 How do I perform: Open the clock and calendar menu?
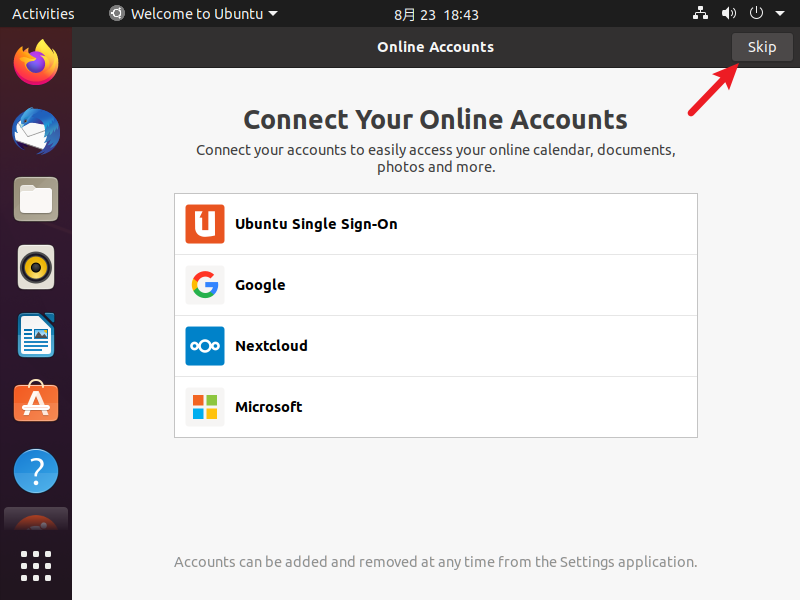point(436,14)
